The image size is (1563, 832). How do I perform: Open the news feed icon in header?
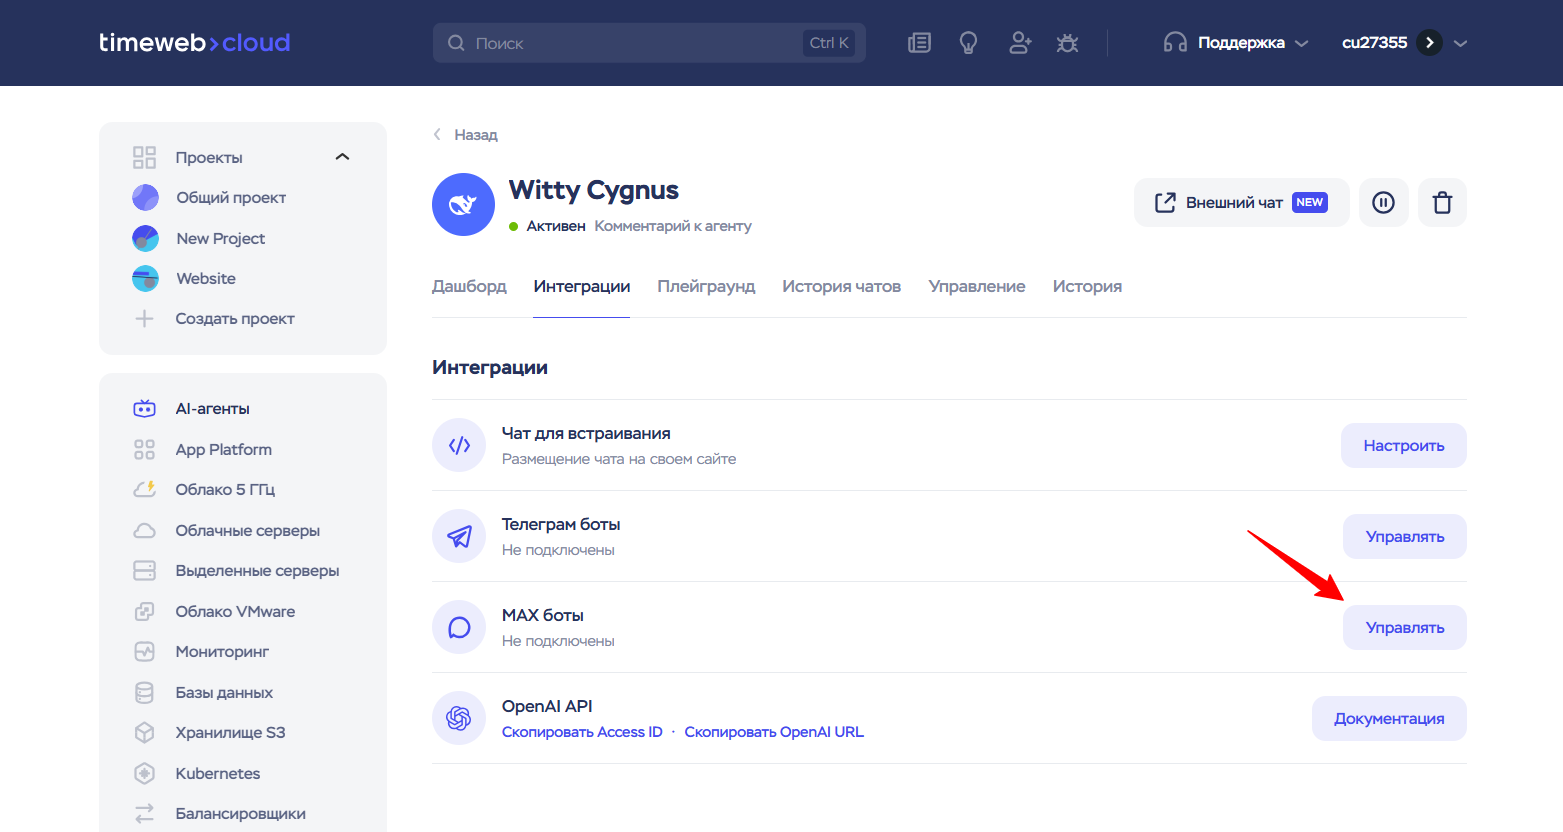[x=919, y=43]
